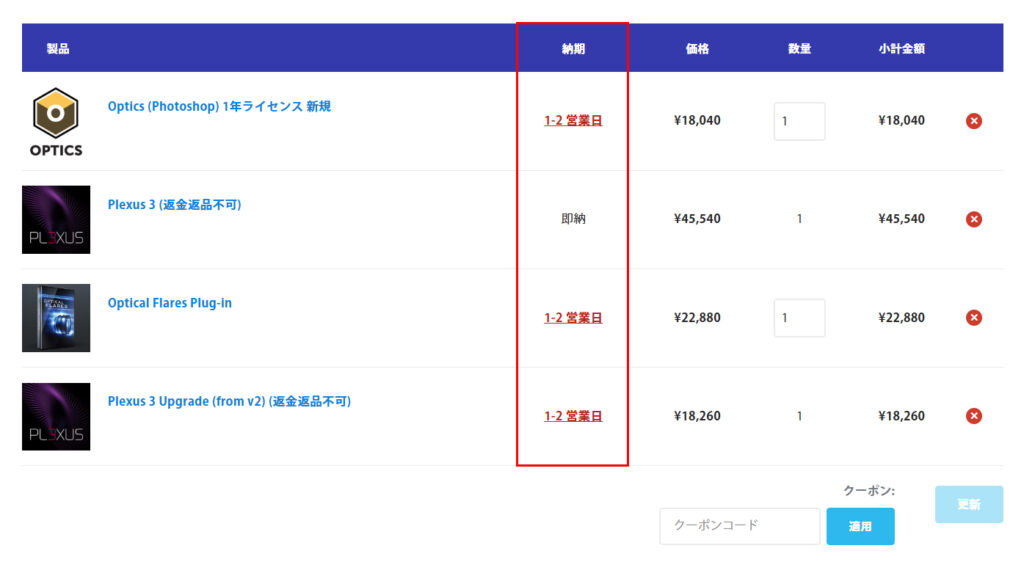The width and height of the screenshot is (1024, 562).
Task: Open Plexus 3 Upgrade (from v2) product link
Action: pyautogui.click(x=229, y=401)
